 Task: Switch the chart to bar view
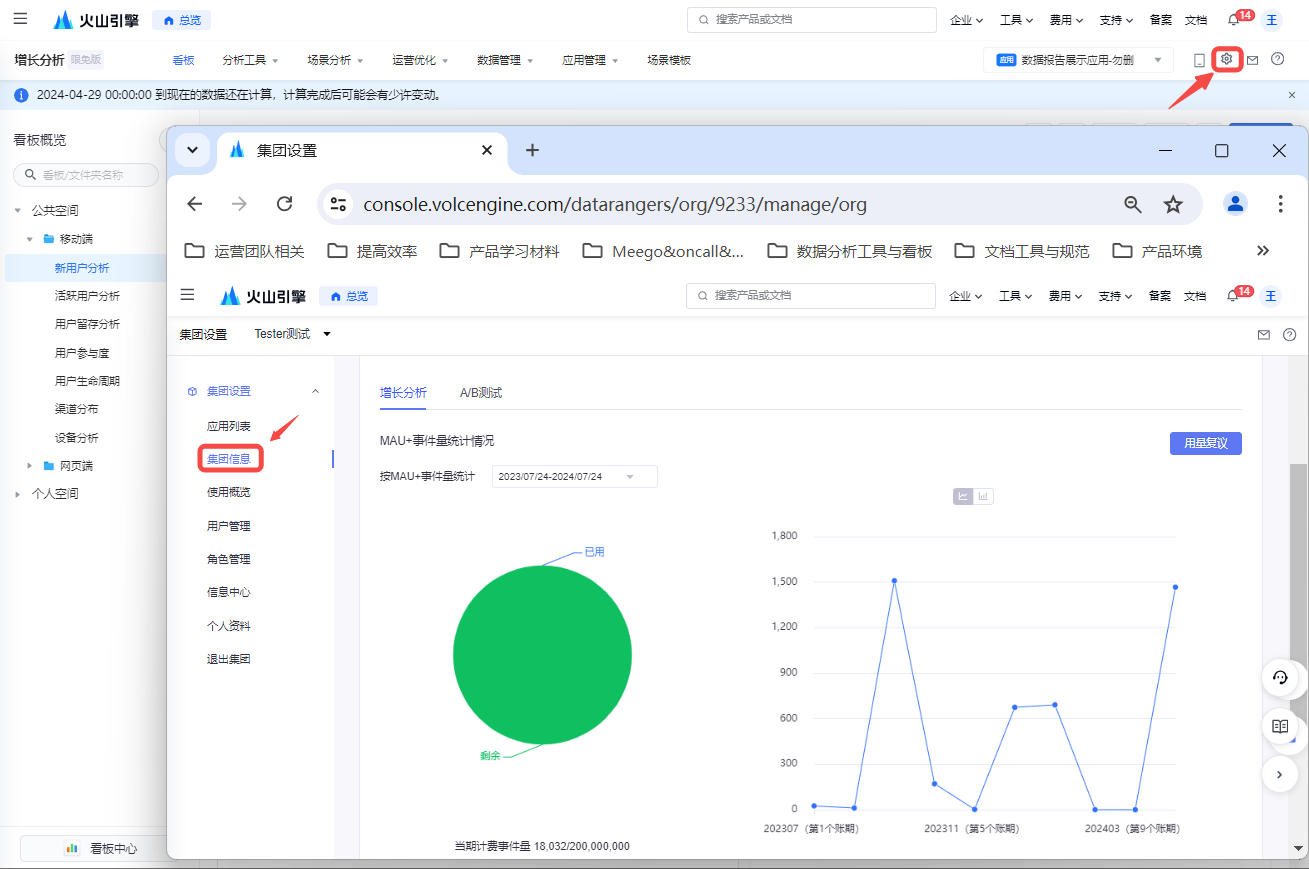984,495
